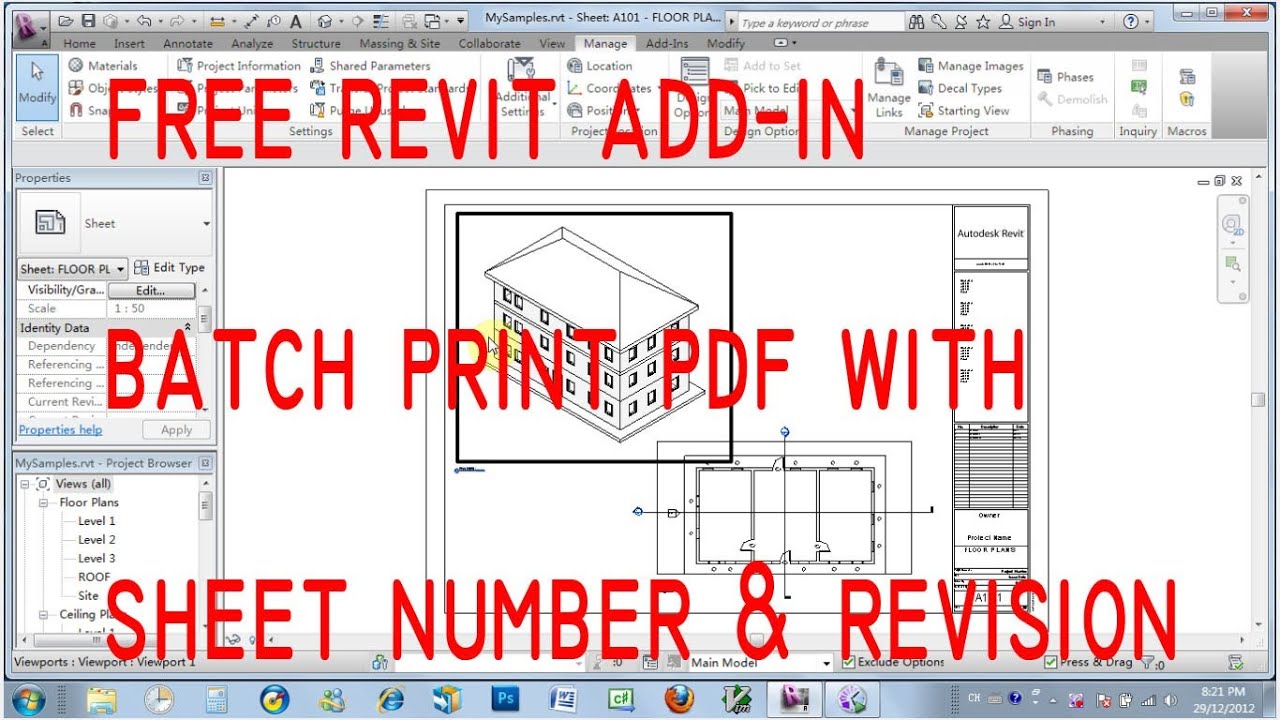The height and width of the screenshot is (720, 1280).
Task: Click the Macro Manager icon in Macros panel
Action: click(x=1187, y=76)
